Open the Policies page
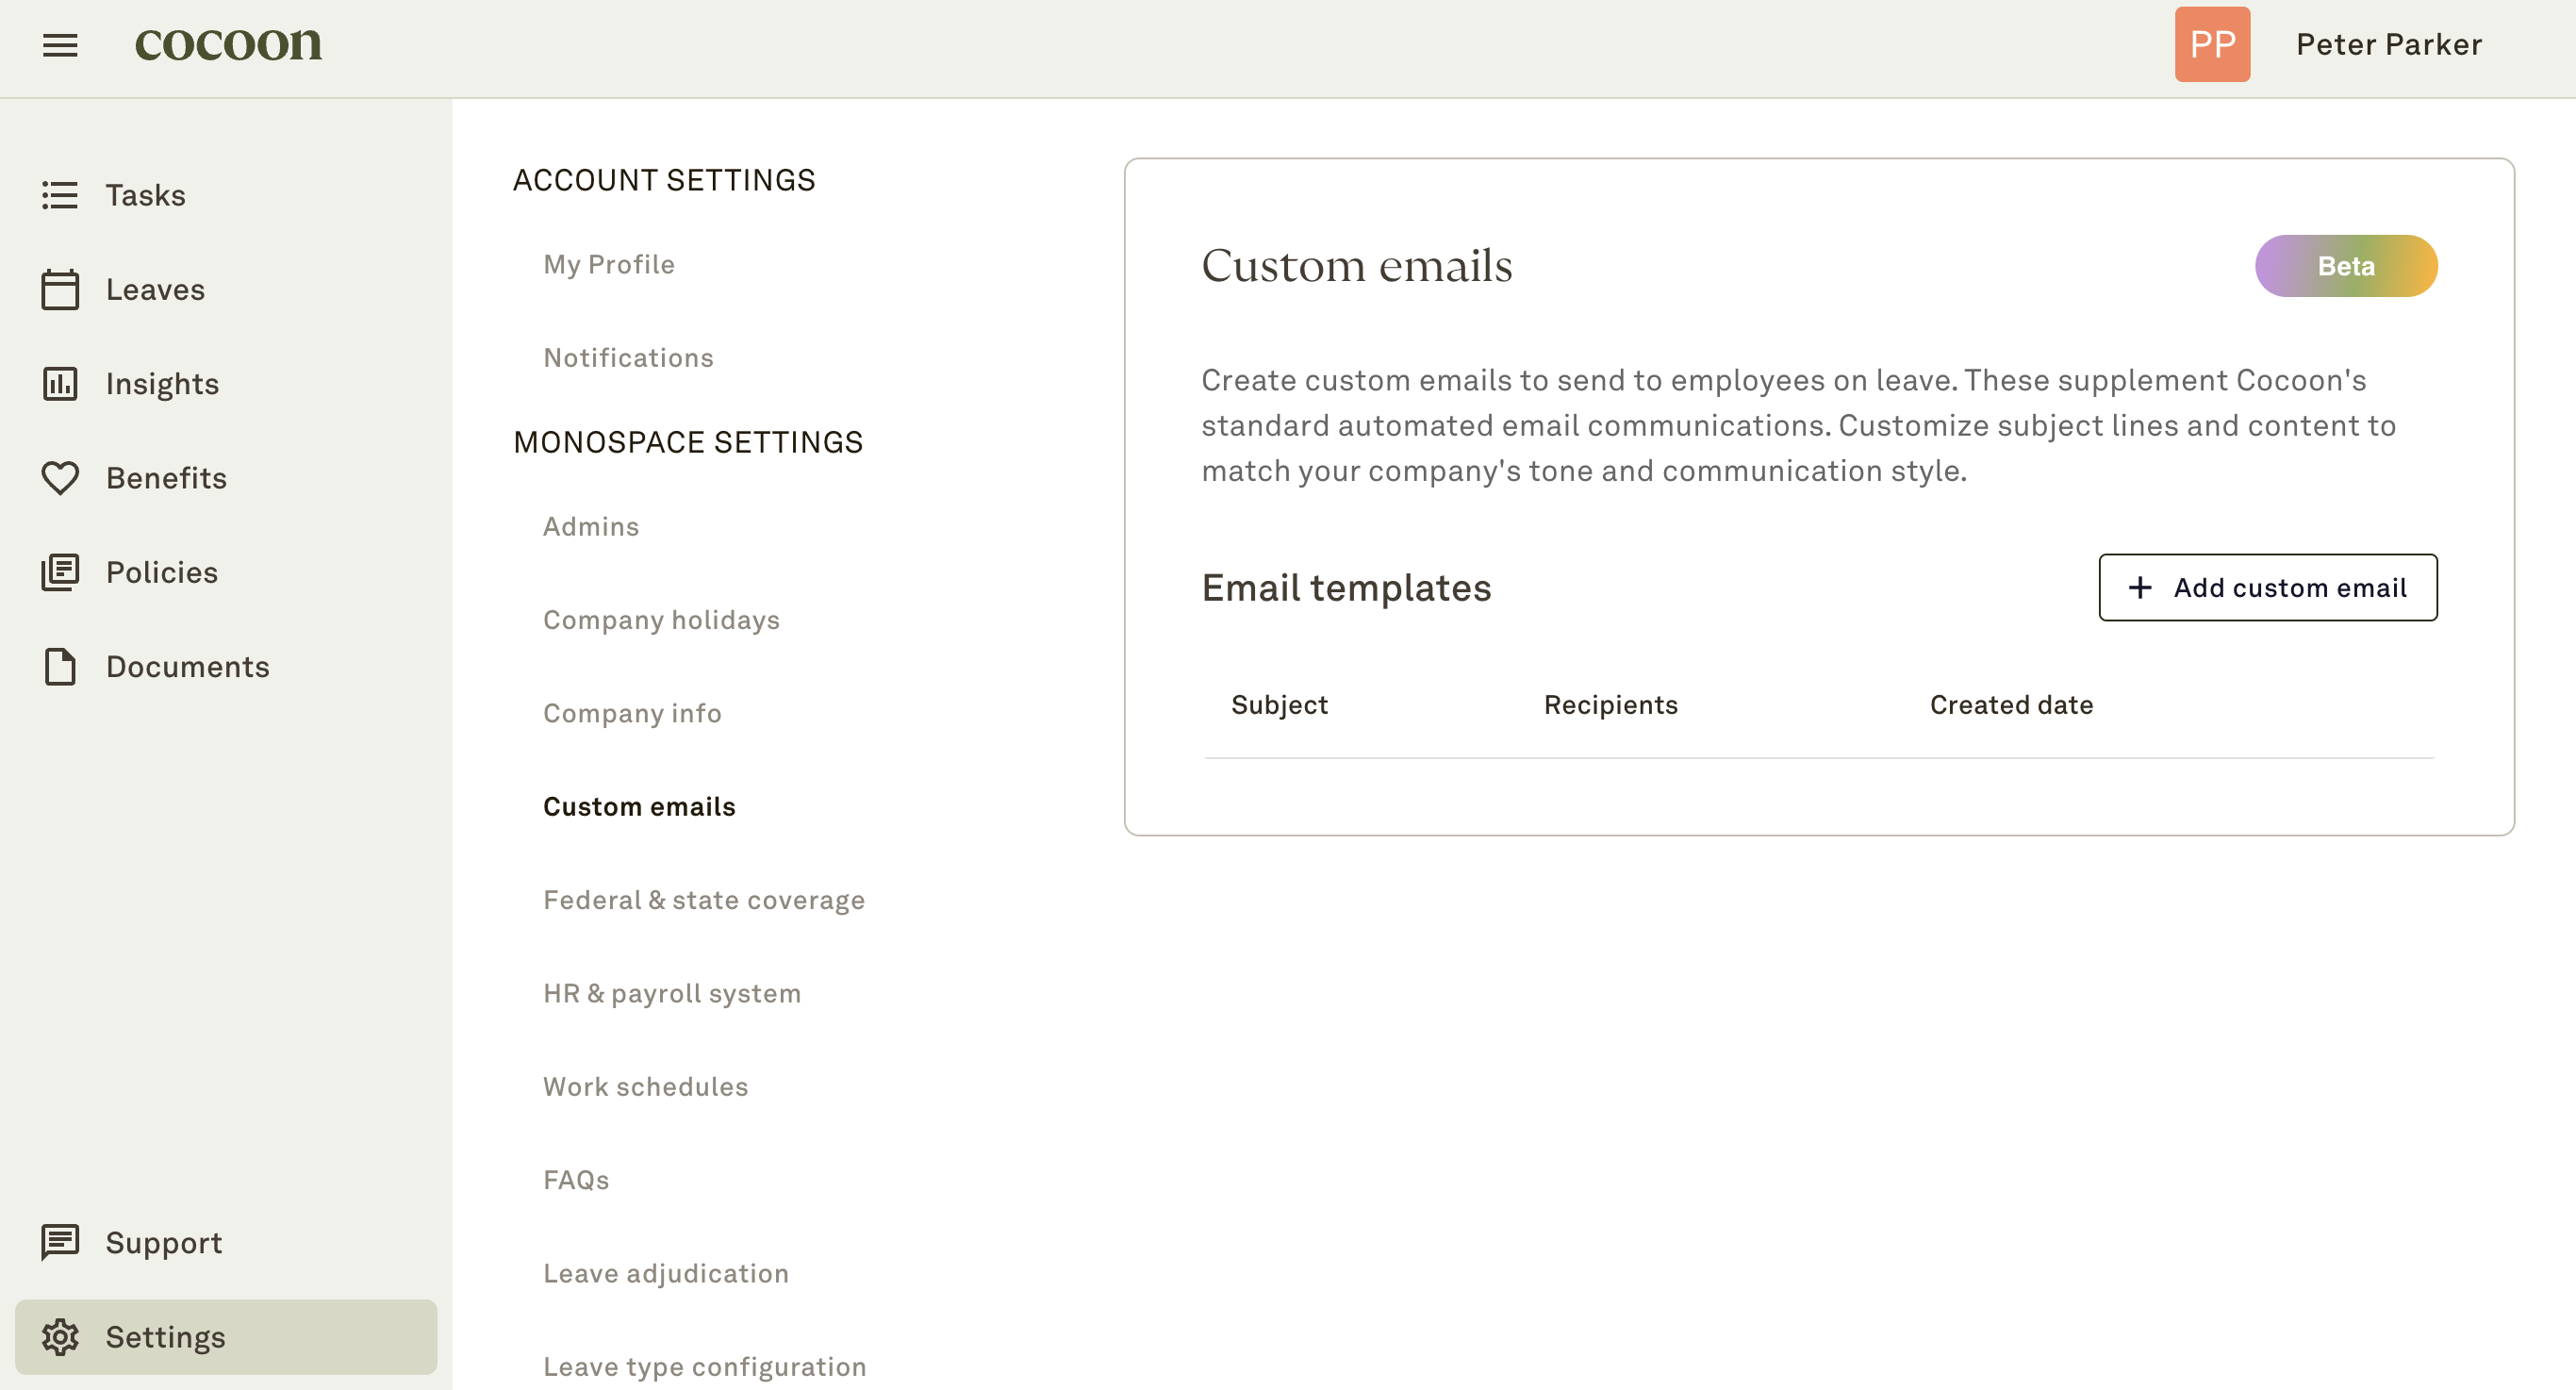The width and height of the screenshot is (2576, 1390). pyautogui.click(x=226, y=572)
